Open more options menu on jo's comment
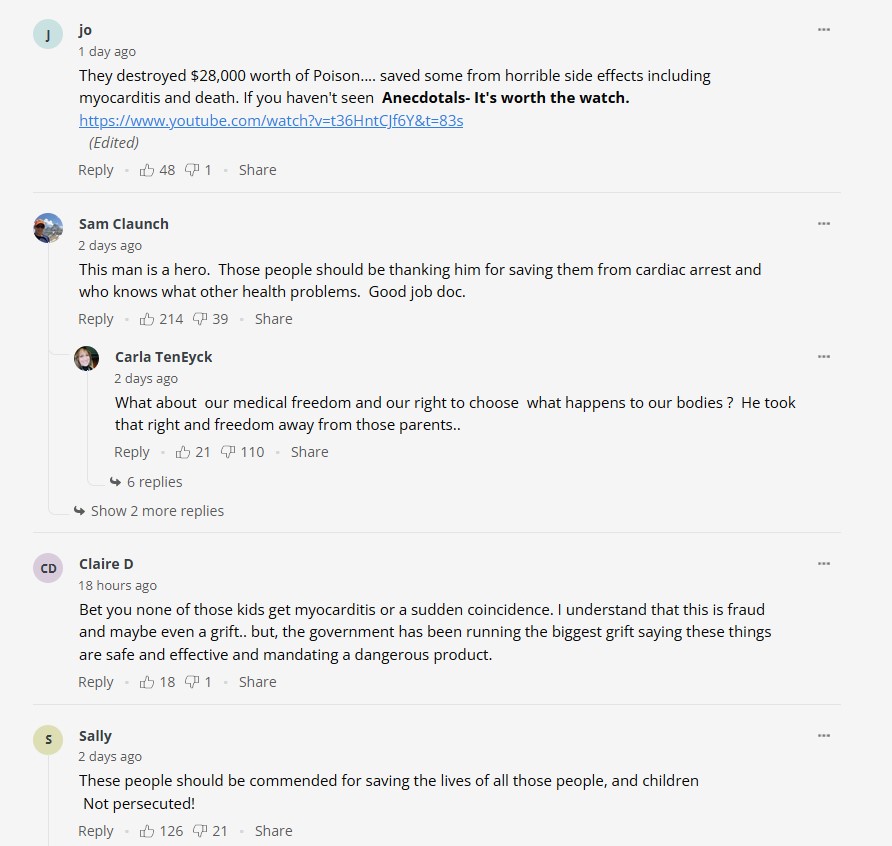The width and height of the screenshot is (892, 846). coord(824,30)
